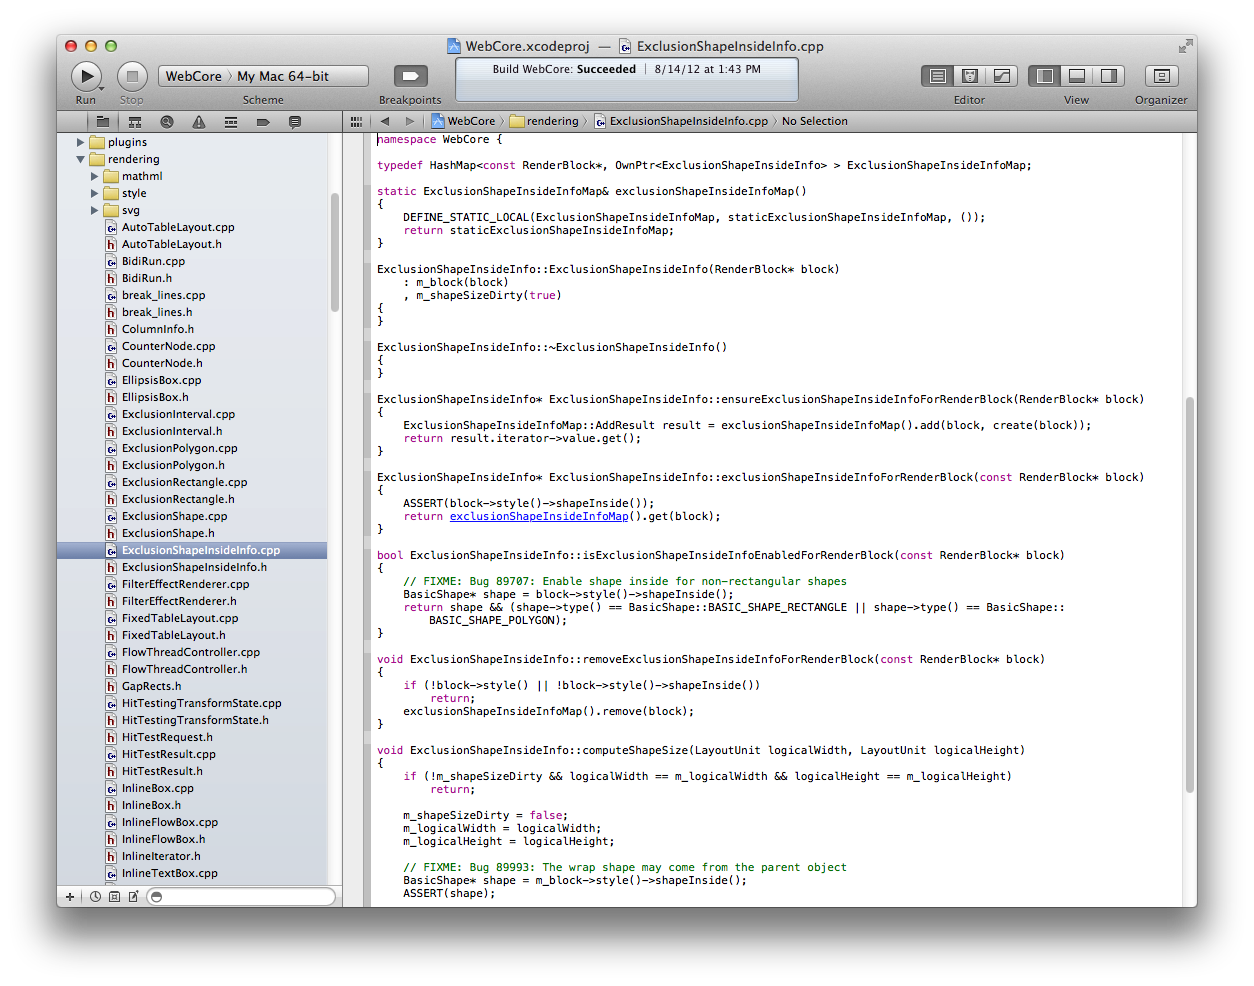This screenshot has width=1254, height=986.
Task: Select the Project navigator folder icon
Action: [102, 121]
